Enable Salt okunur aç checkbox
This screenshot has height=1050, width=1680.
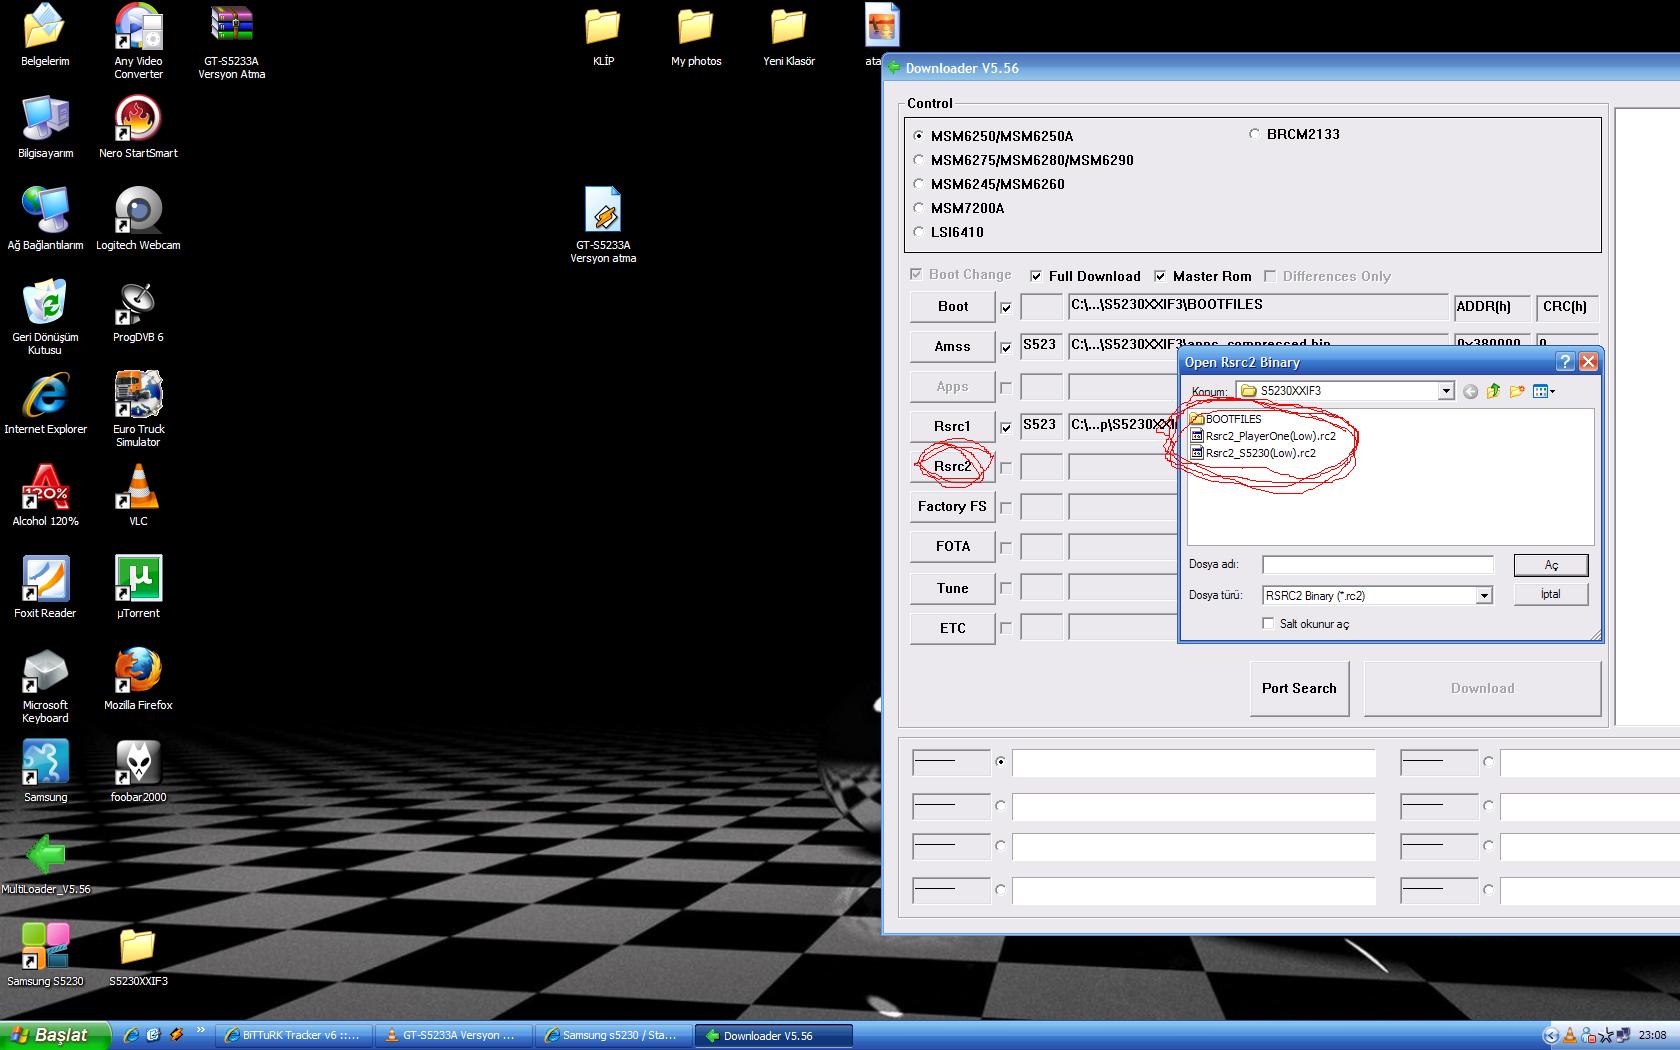tap(1268, 623)
